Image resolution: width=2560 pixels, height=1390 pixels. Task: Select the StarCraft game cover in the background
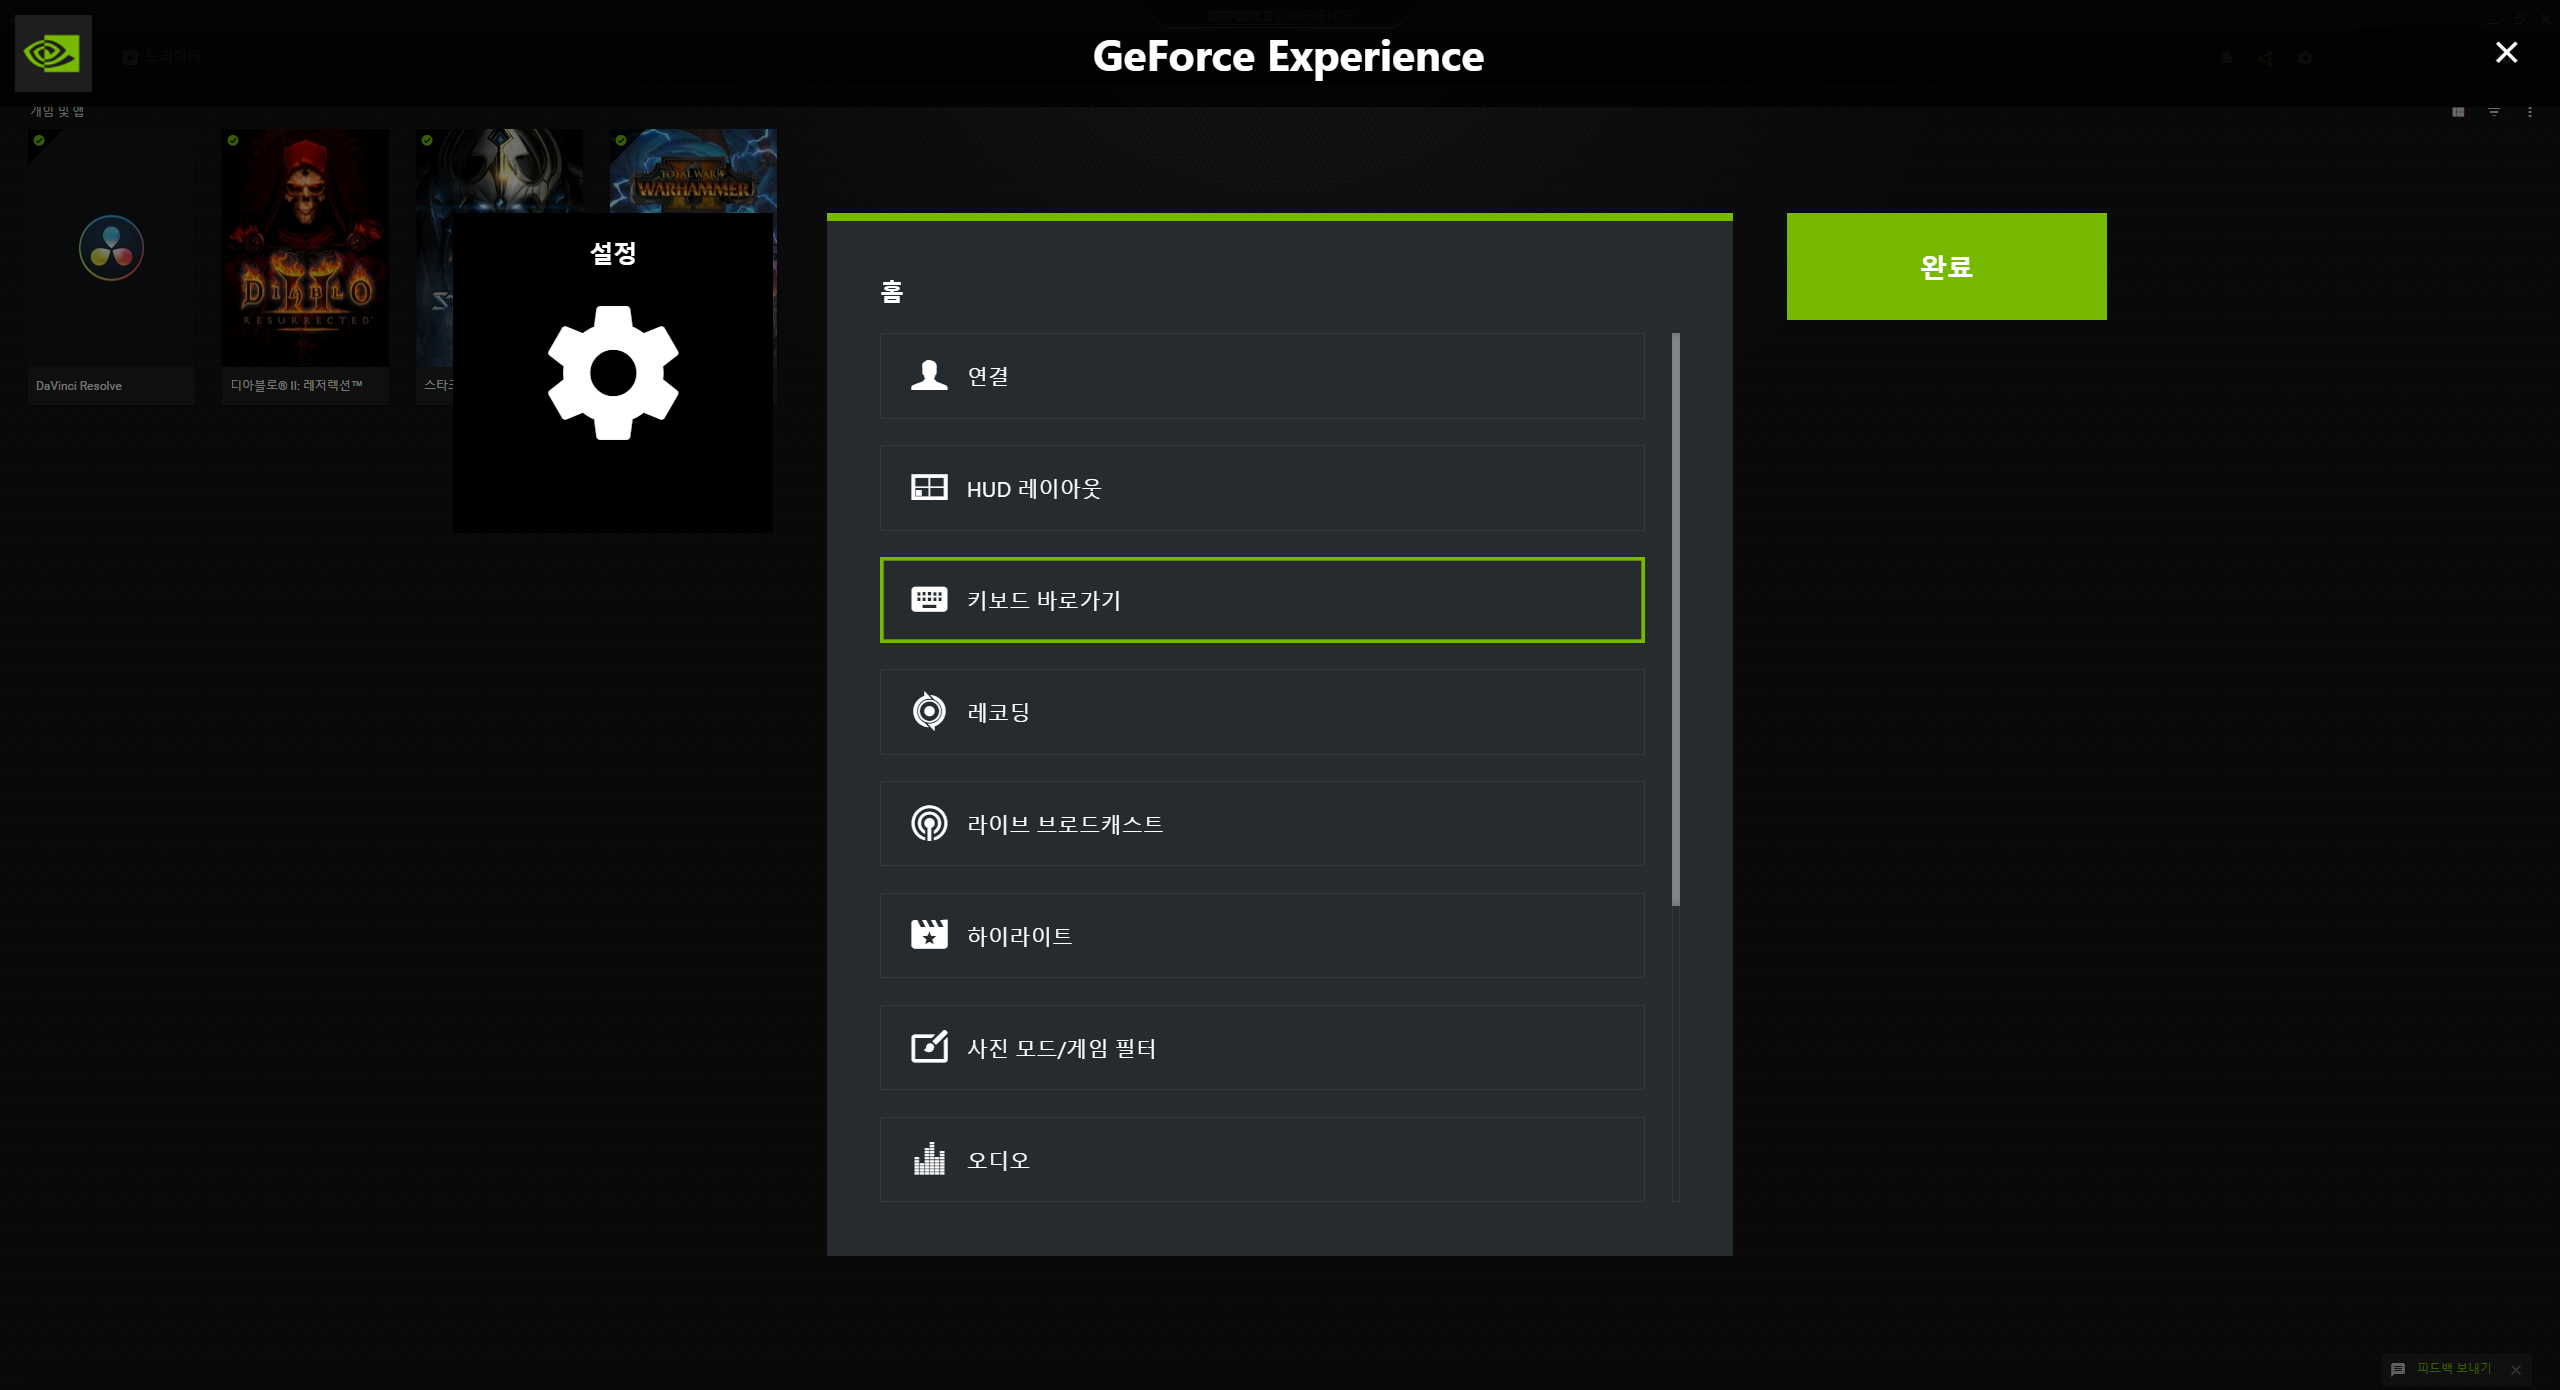499,170
